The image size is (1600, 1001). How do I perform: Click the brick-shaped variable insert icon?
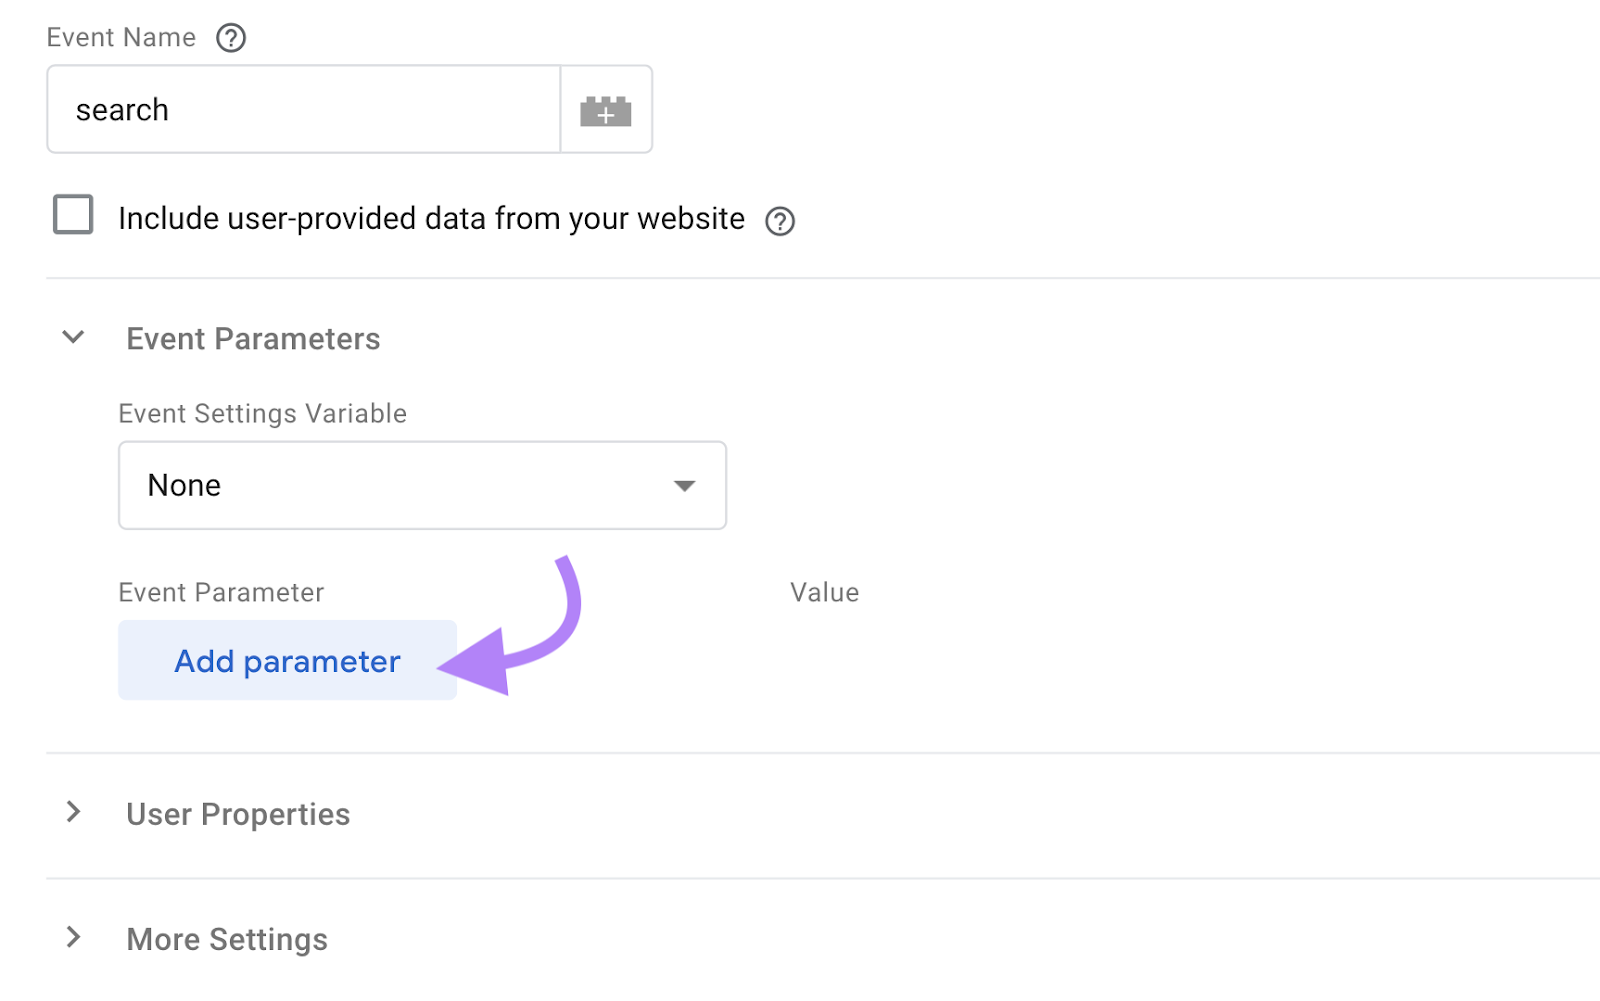[x=606, y=109]
